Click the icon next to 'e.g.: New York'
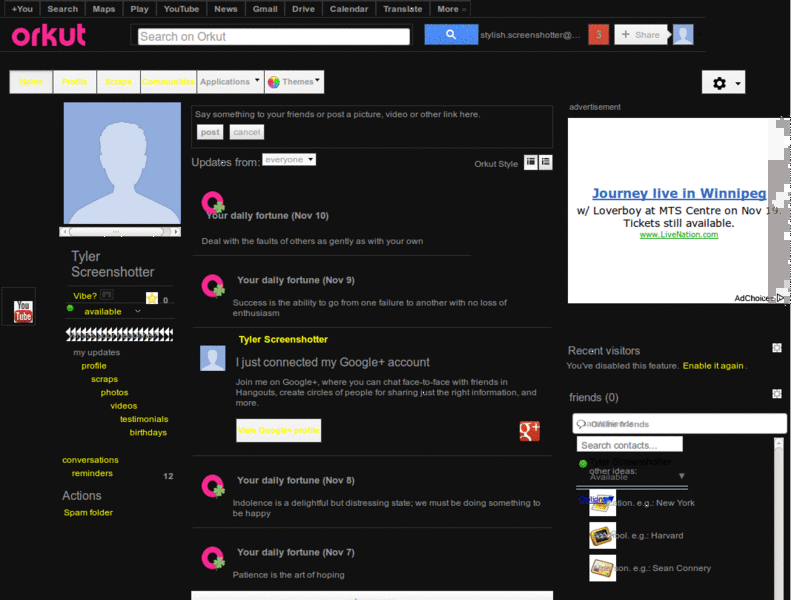Screen dimensions: 800x600 pyautogui.click(x=602, y=503)
